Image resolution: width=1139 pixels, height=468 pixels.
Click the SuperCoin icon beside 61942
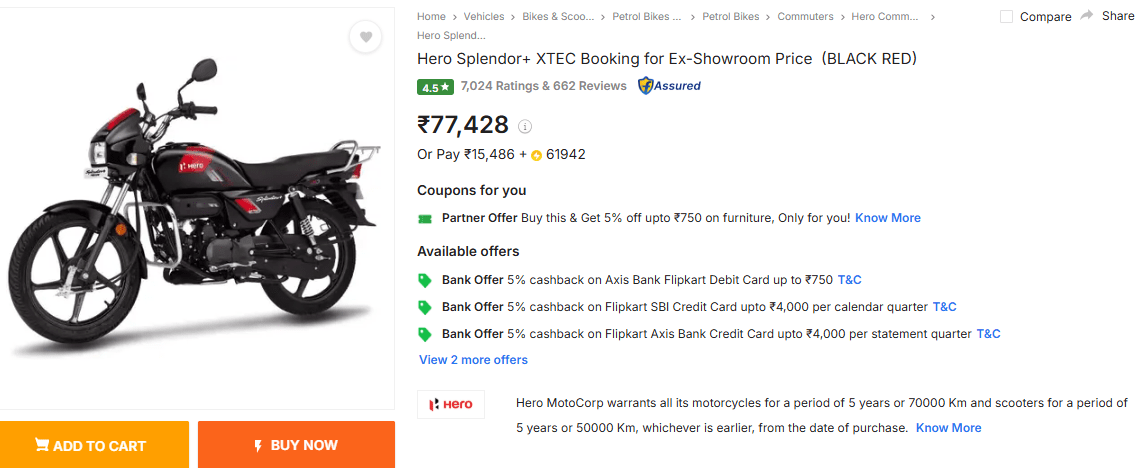point(536,155)
